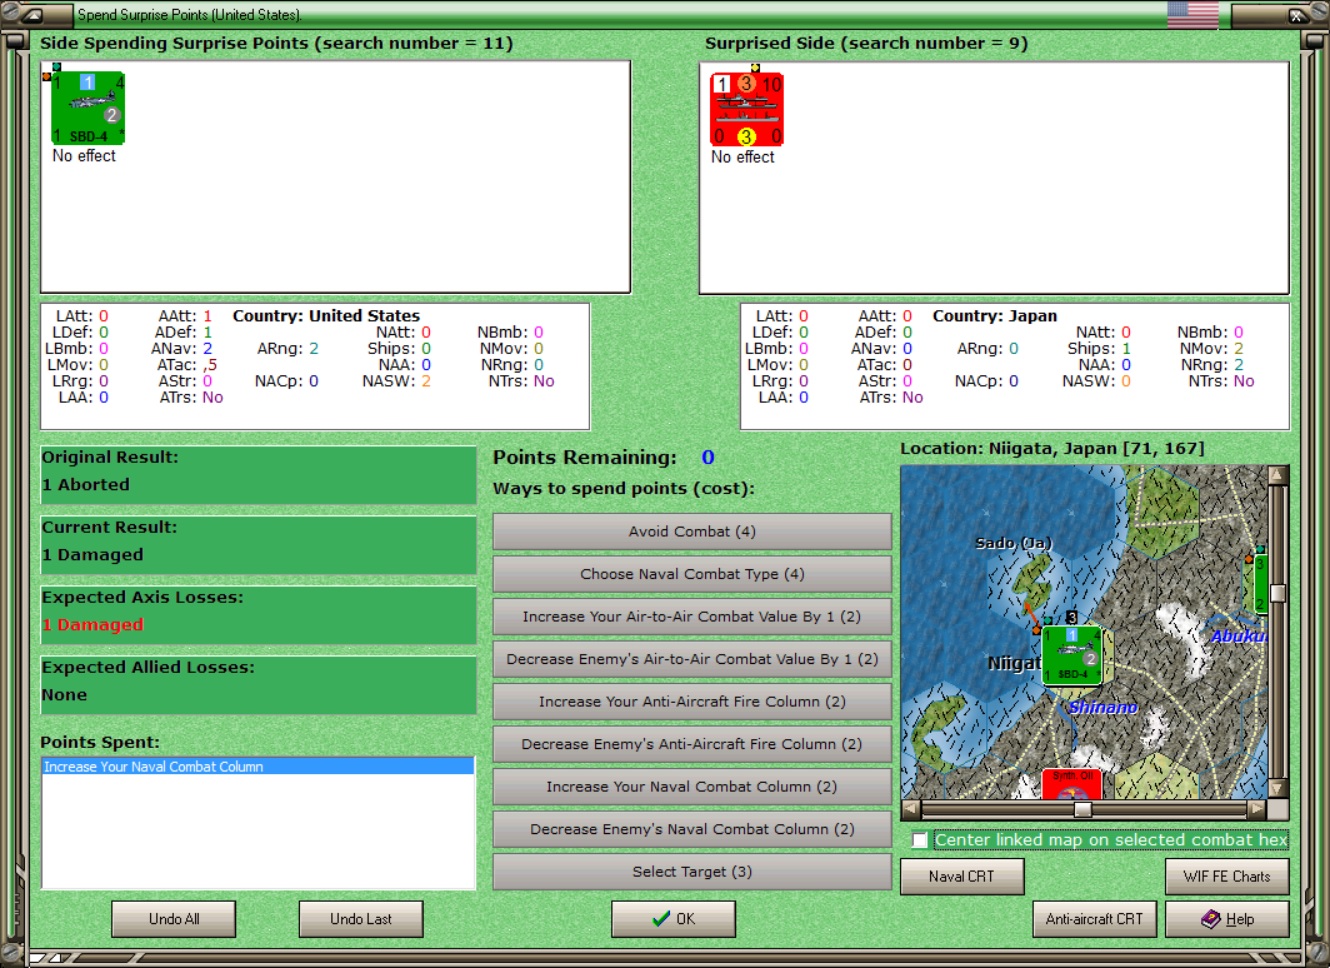The width and height of the screenshot is (1330, 968).
Task: Decrease Enemy's Naval Combat Column button
Action: point(692,829)
